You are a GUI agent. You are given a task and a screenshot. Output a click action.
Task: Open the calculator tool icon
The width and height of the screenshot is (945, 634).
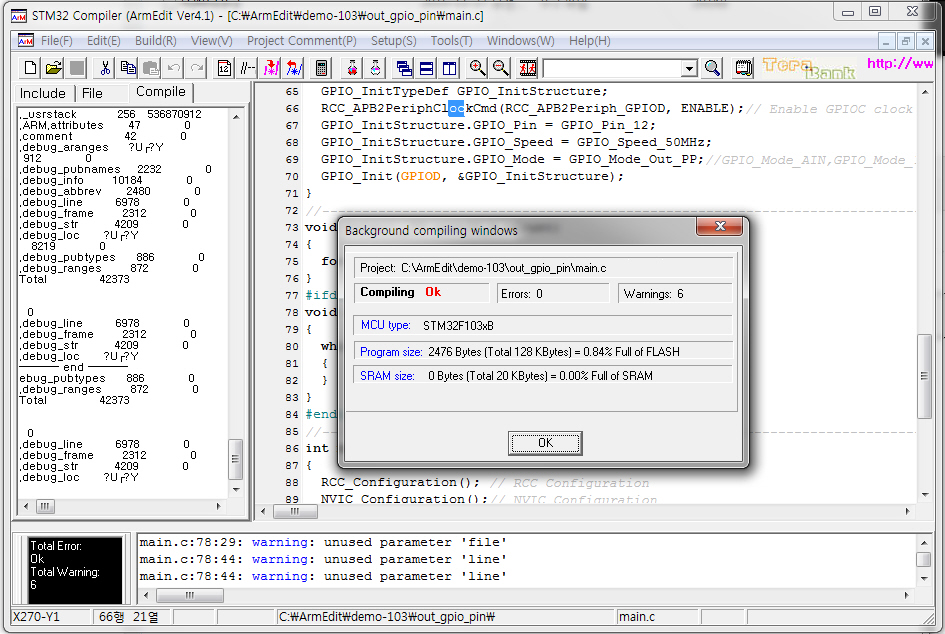point(321,68)
